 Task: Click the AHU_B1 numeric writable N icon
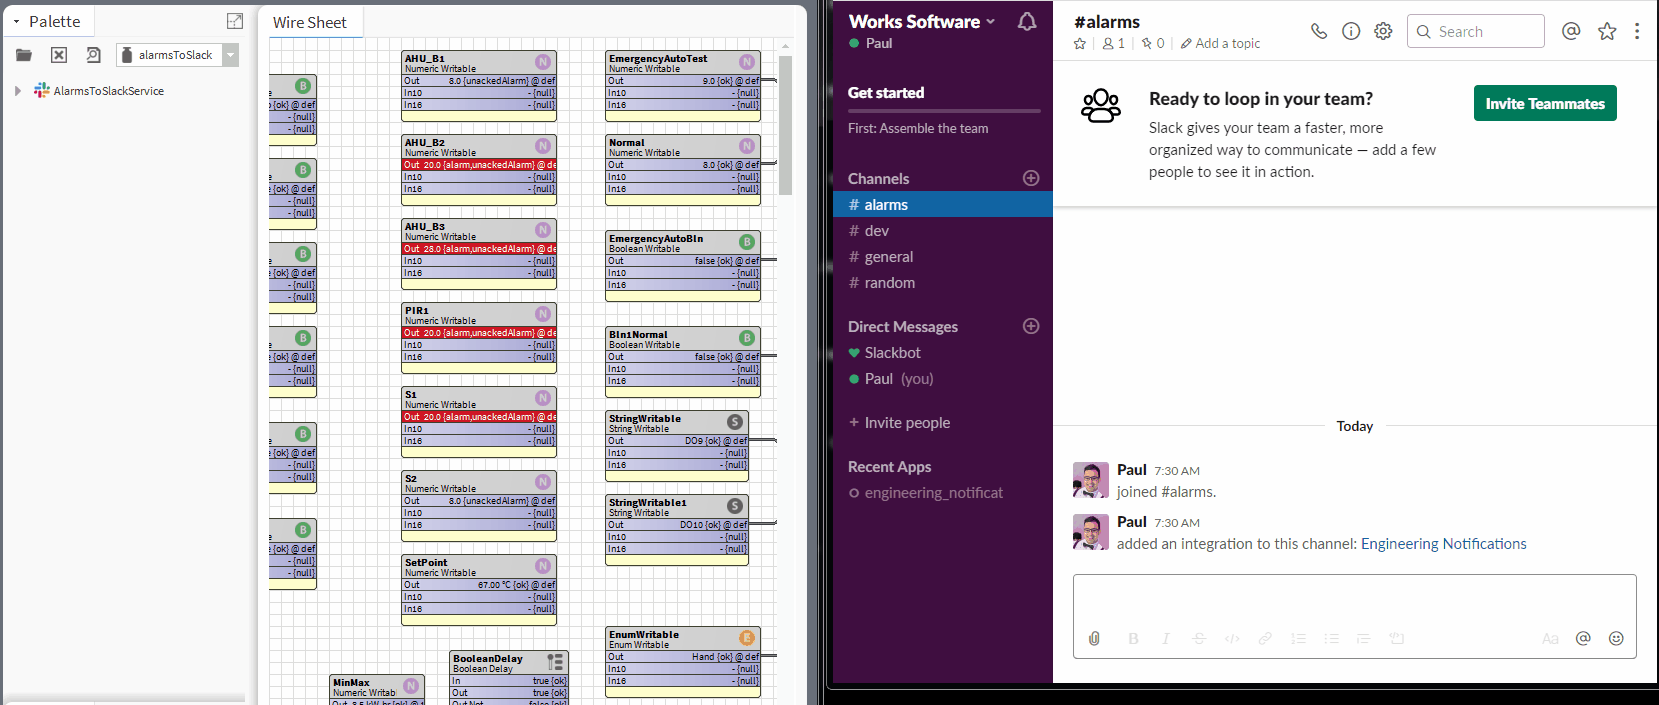click(543, 62)
